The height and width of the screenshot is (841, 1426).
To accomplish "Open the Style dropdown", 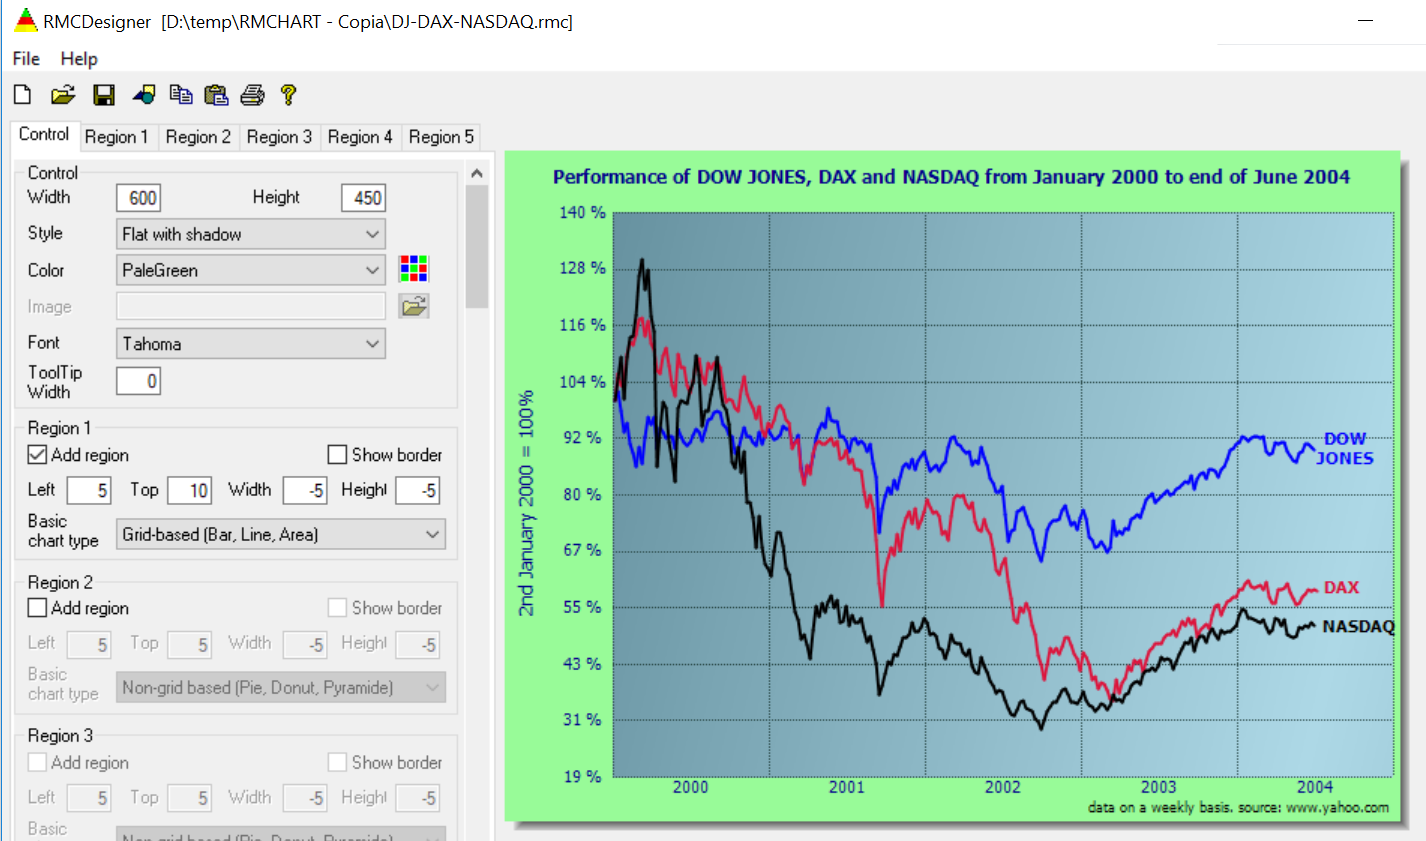I will click(251, 234).
